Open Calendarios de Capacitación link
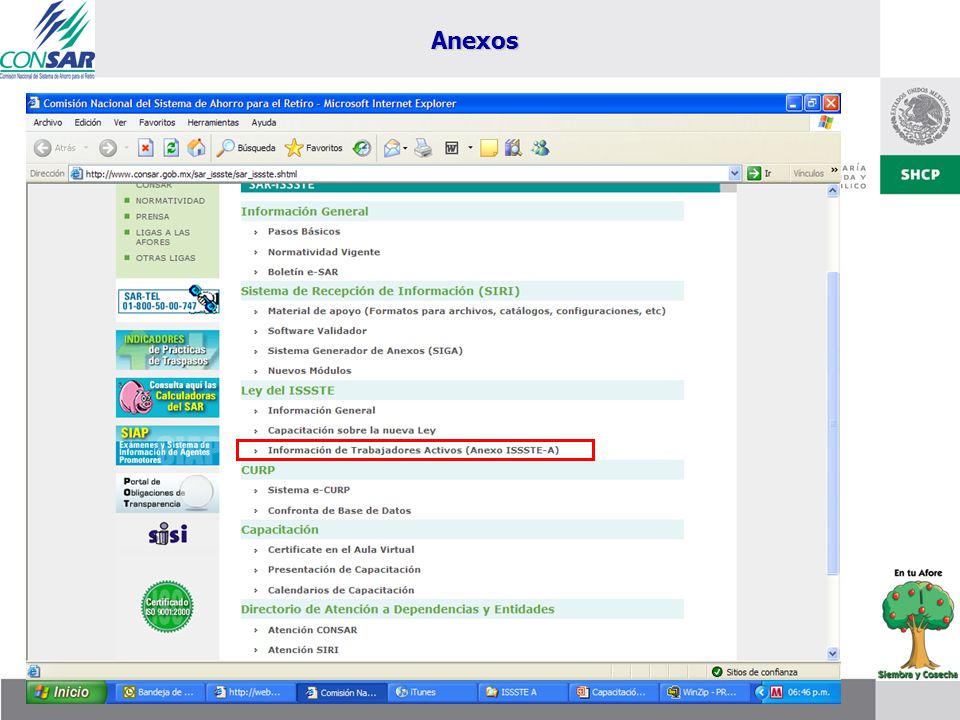The height and width of the screenshot is (720, 960). coord(341,590)
